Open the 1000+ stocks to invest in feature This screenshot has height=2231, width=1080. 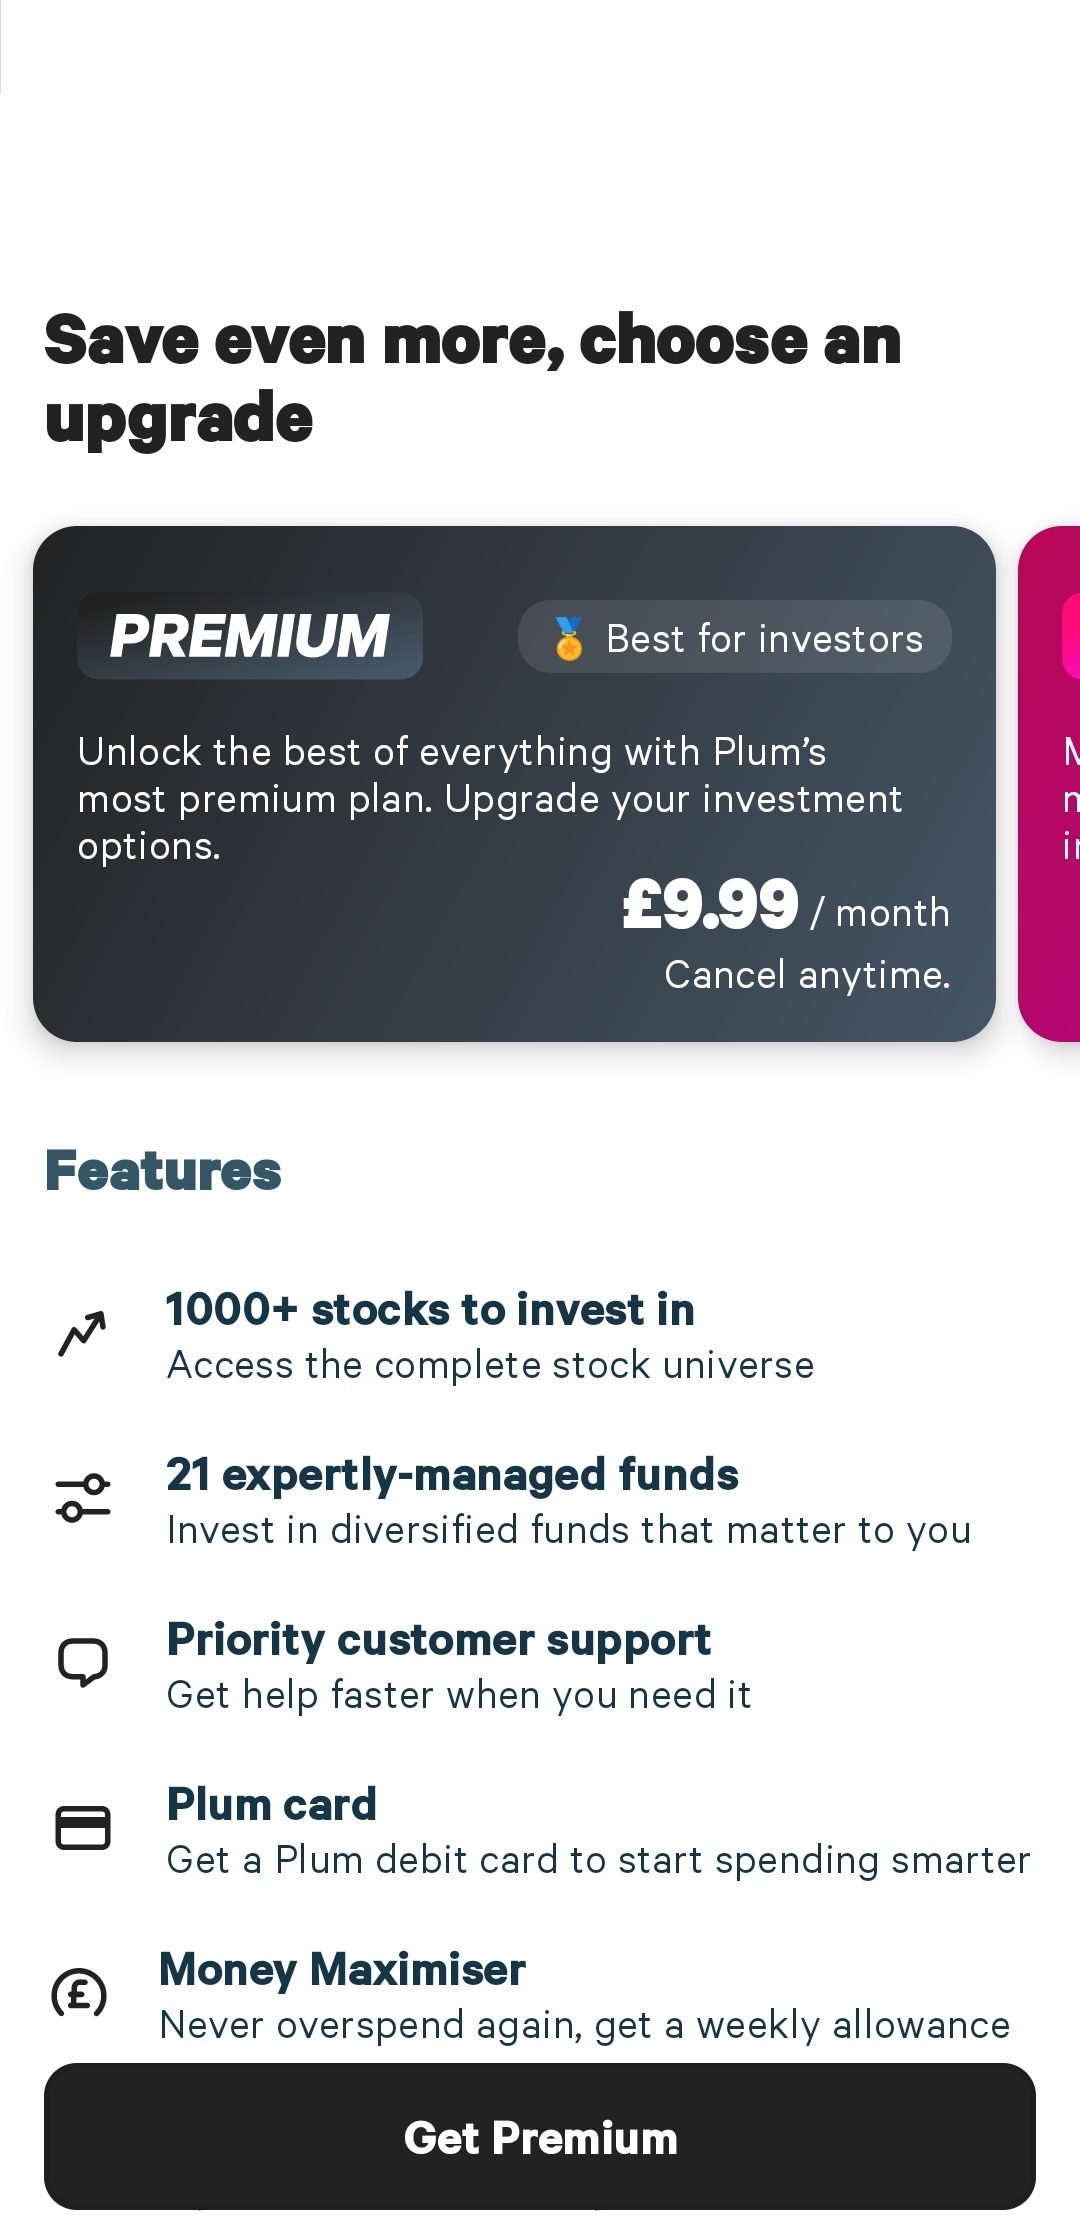pos(430,1310)
